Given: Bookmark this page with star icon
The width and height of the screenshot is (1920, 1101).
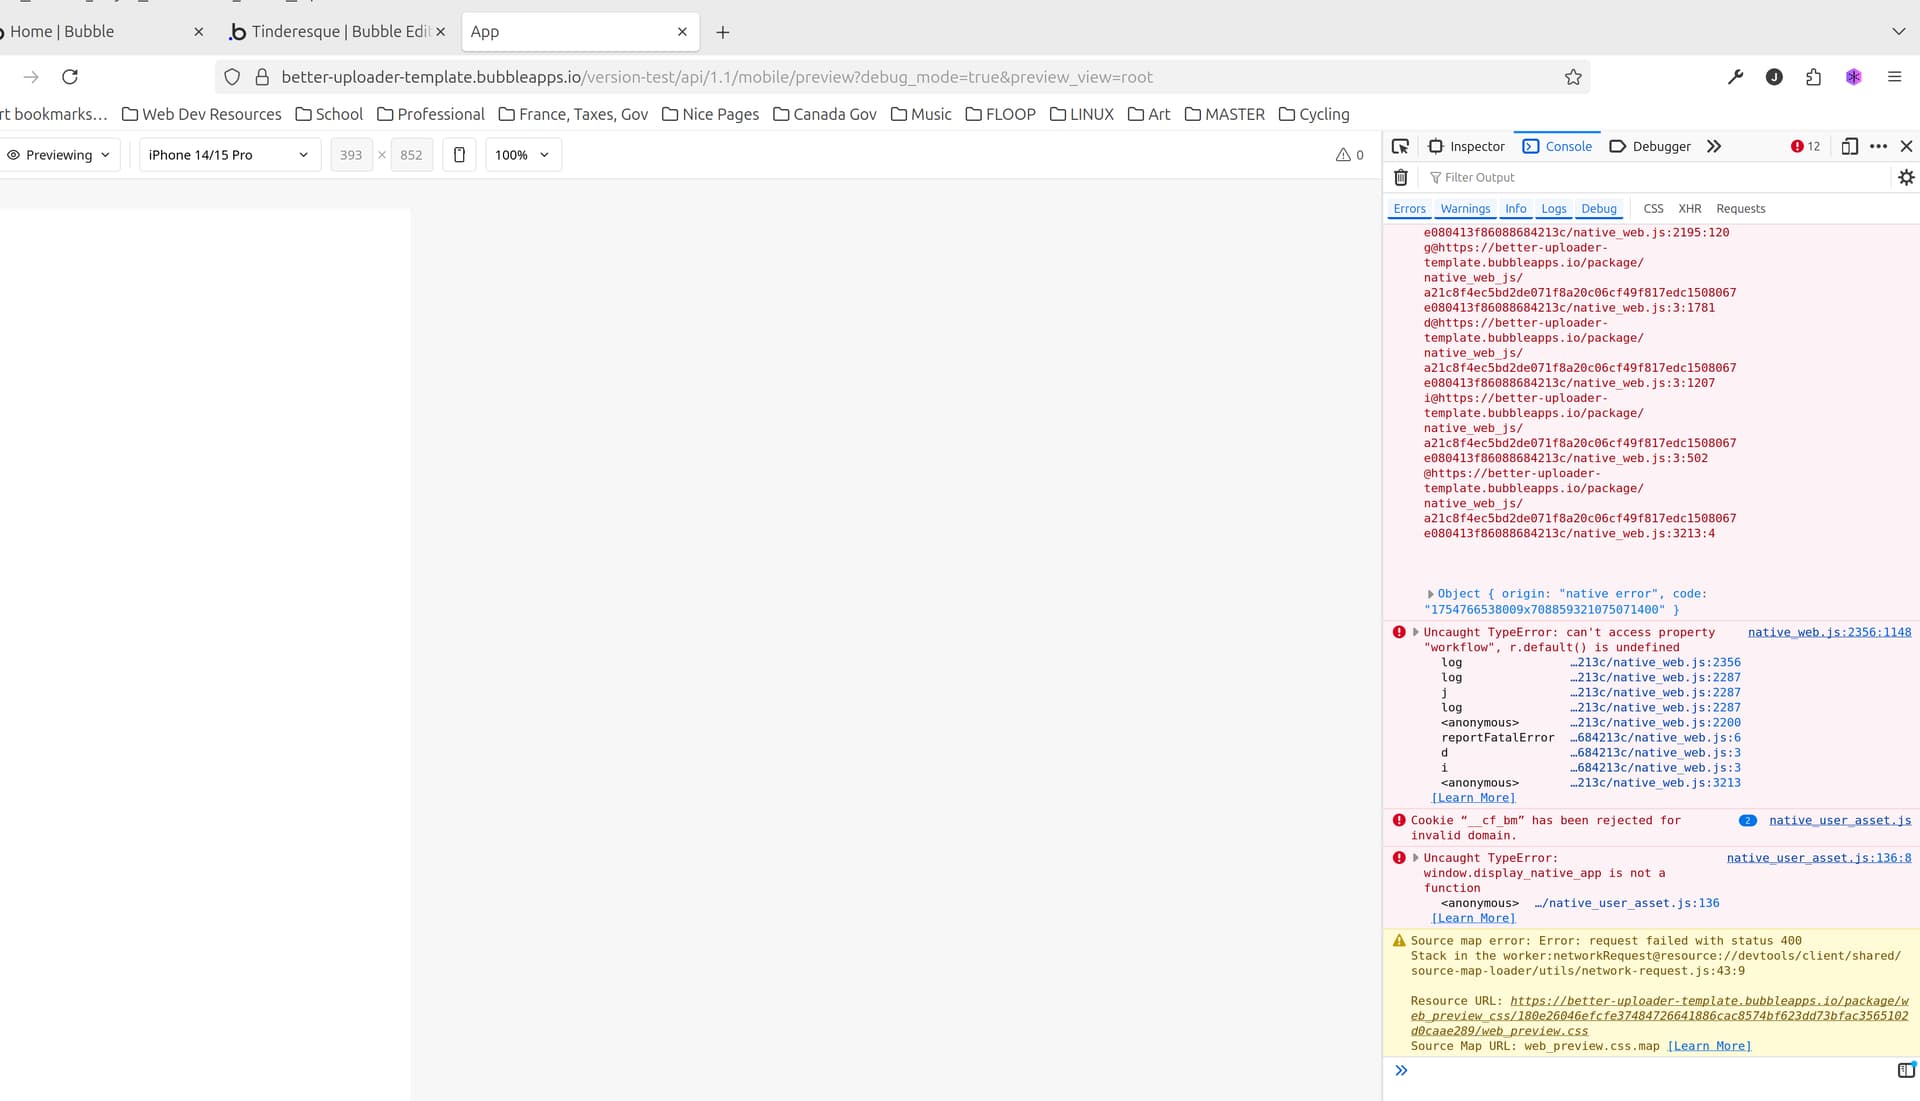Looking at the screenshot, I should [x=1573, y=77].
